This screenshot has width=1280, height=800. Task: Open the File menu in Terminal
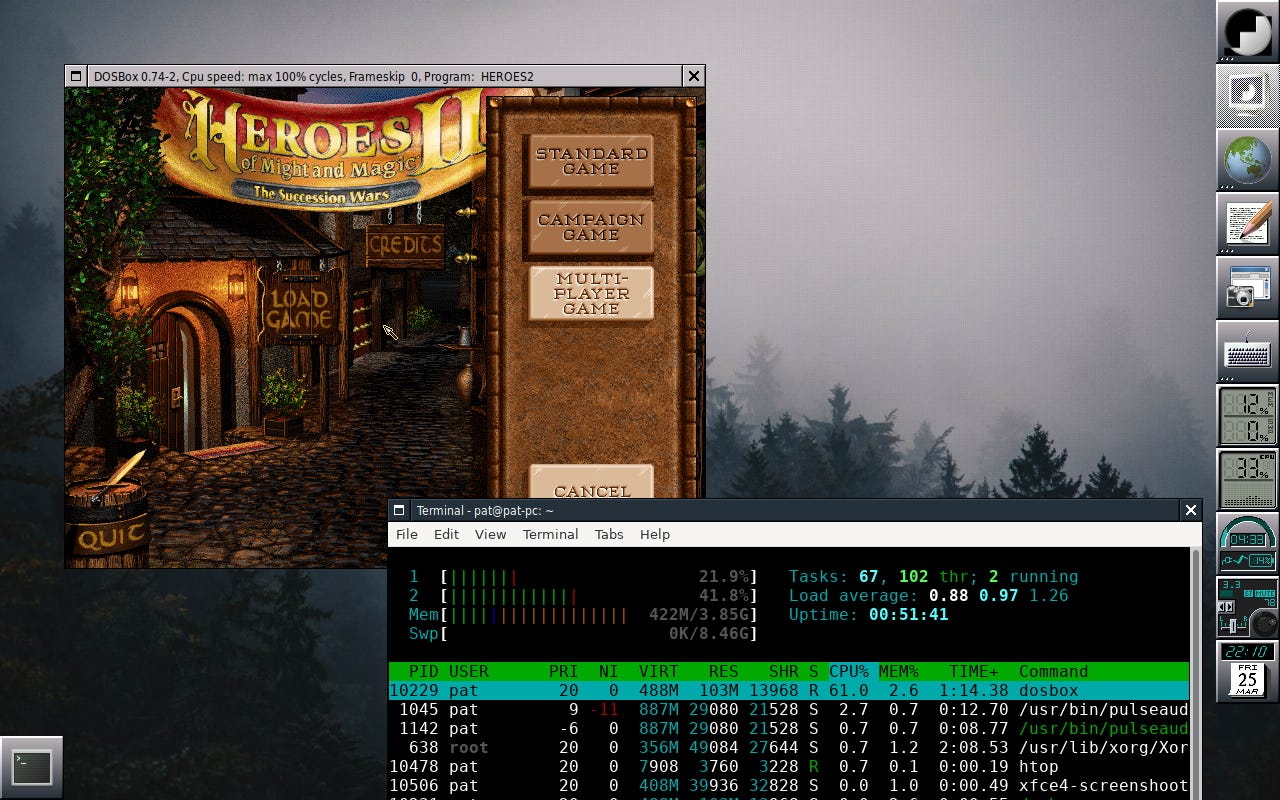(x=407, y=534)
